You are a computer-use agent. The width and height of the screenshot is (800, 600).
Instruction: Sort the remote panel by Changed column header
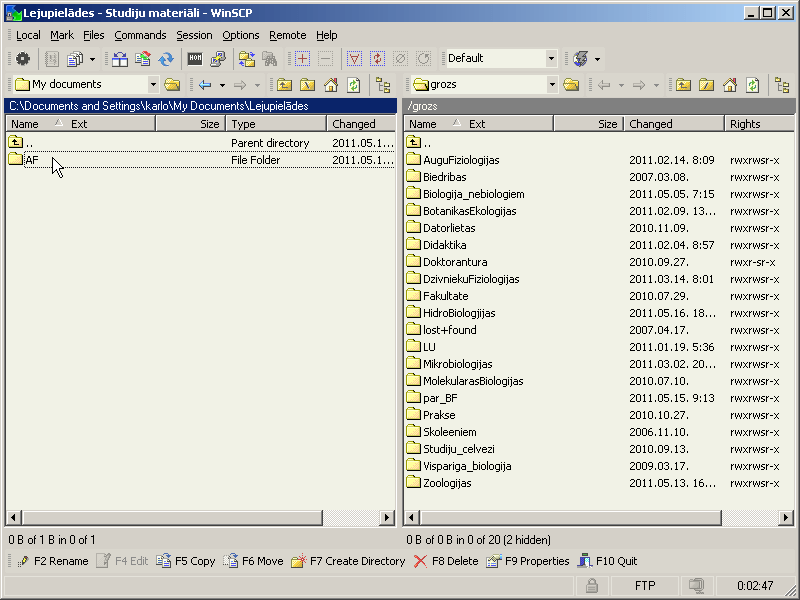(x=674, y=124)
